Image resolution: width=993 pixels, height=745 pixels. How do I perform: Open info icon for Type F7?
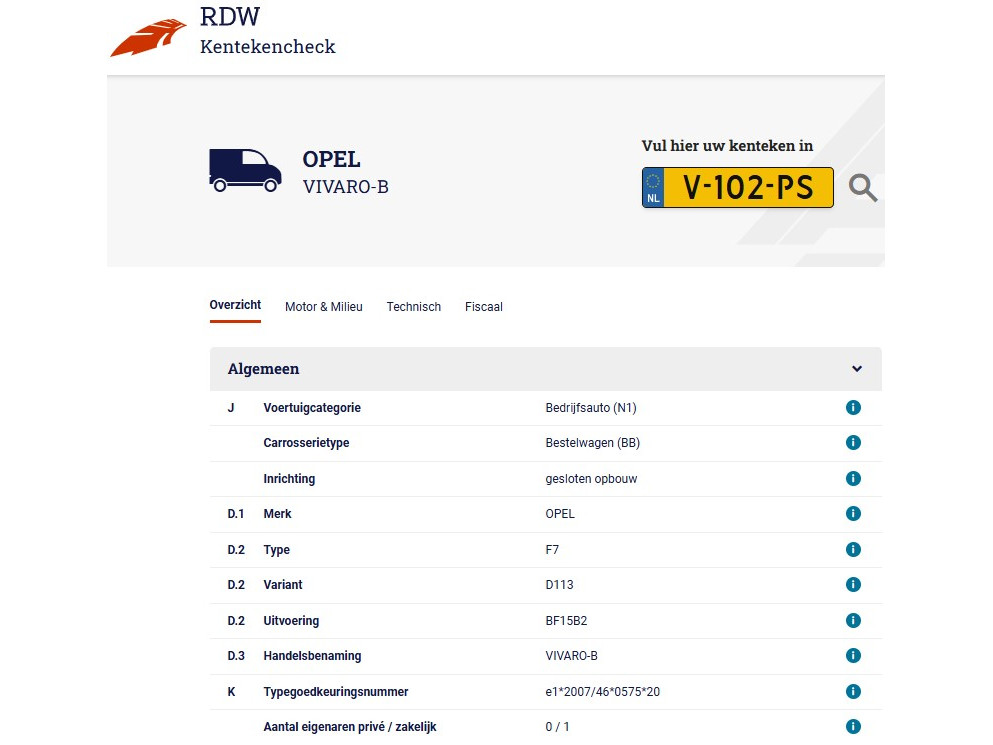[x=853, y=550]
